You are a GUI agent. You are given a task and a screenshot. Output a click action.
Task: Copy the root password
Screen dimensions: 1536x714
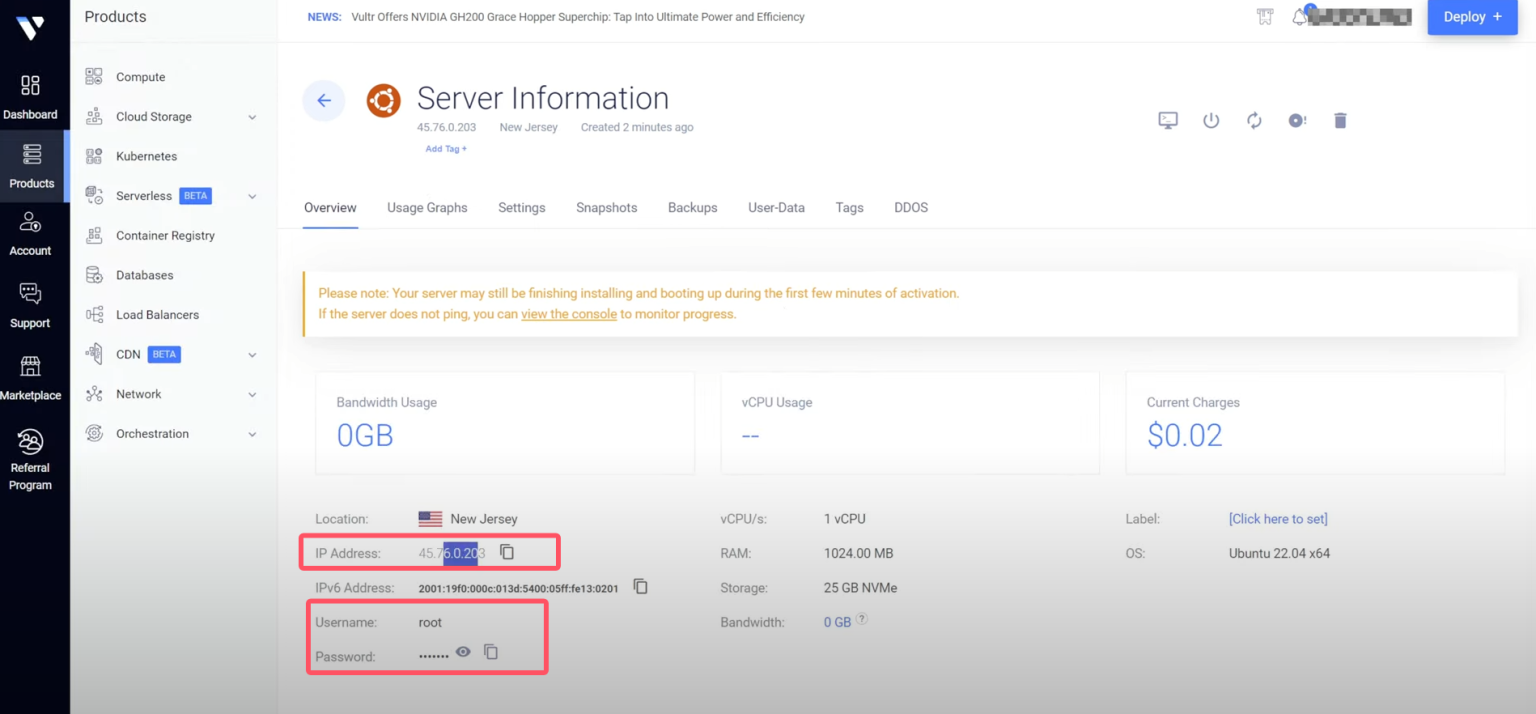pyautogui.click(x=491, y=652)
